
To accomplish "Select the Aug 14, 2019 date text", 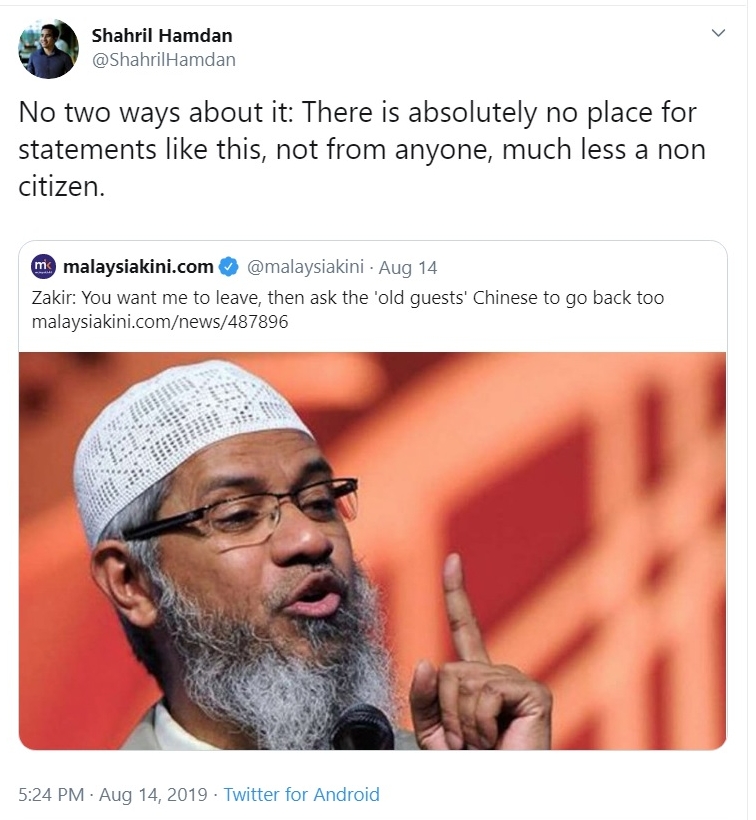I will pos(154,795).
